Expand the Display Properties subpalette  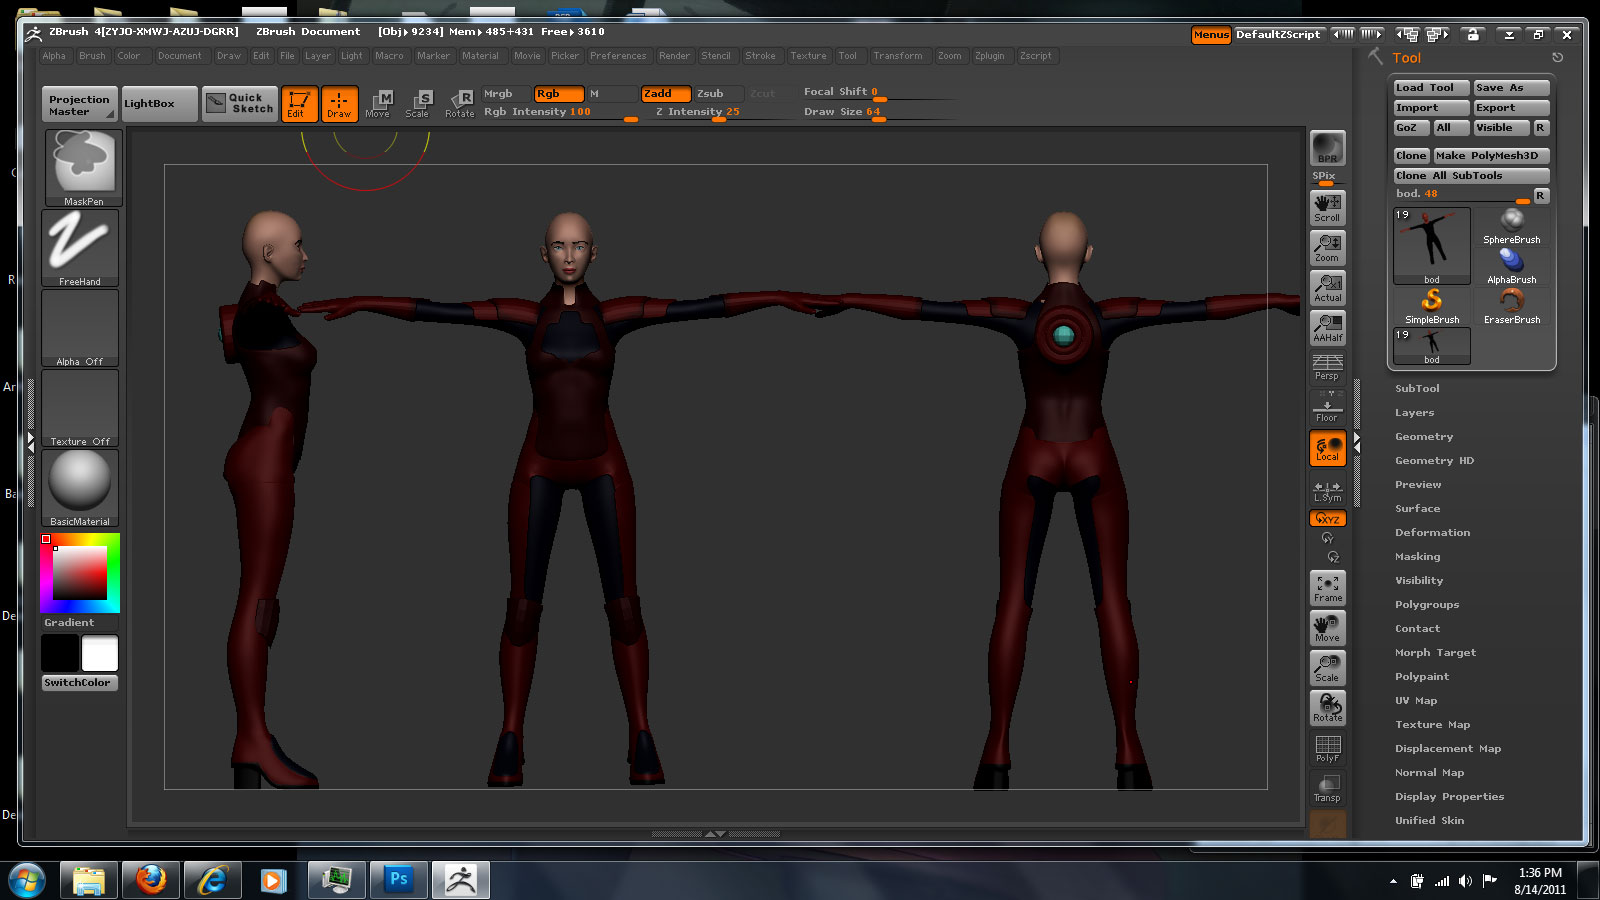(1449, 796)
